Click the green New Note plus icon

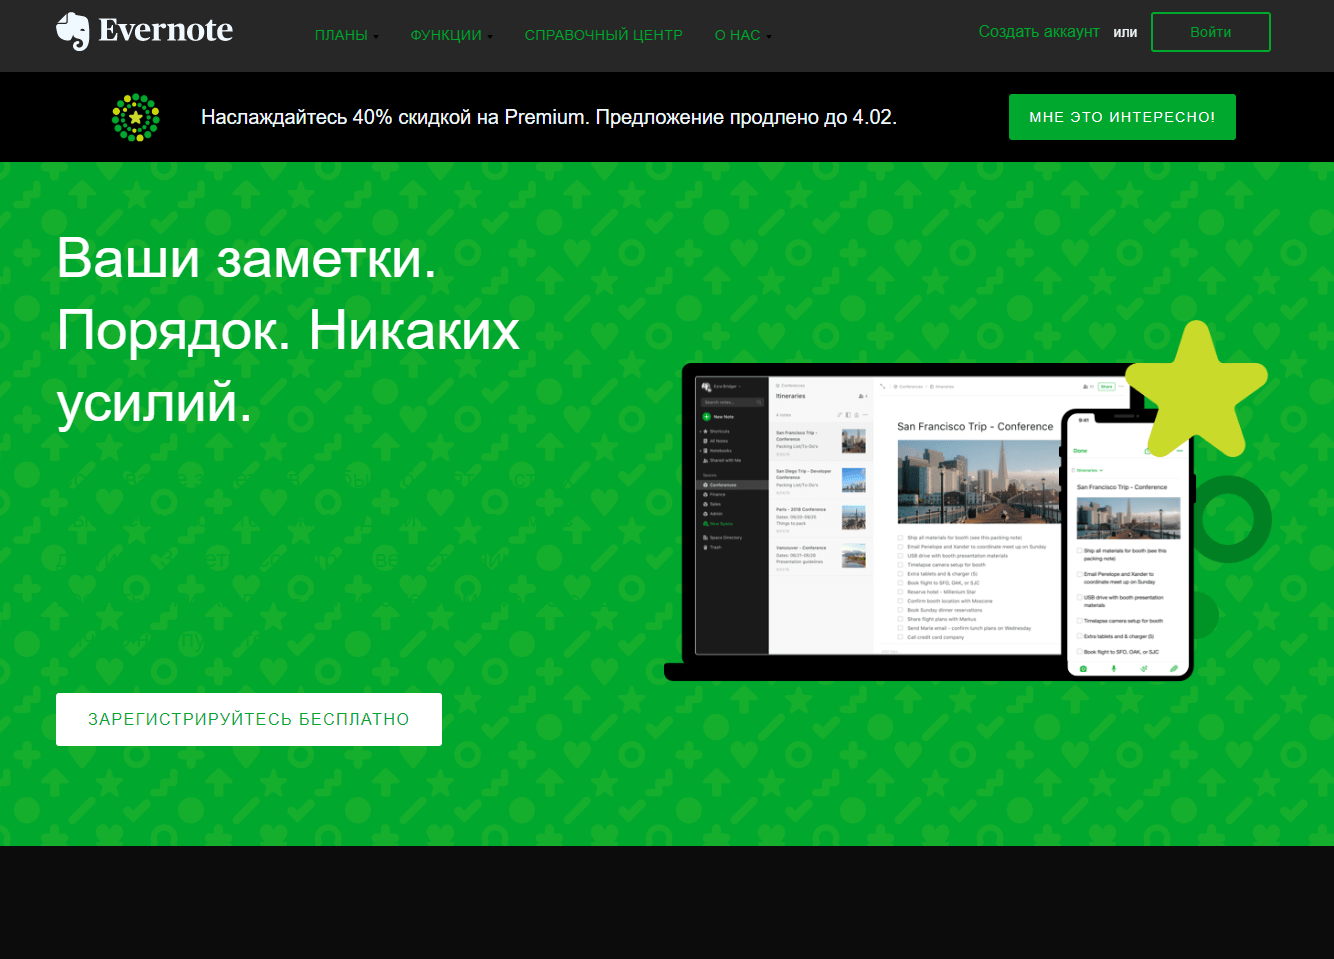(705, 417)
